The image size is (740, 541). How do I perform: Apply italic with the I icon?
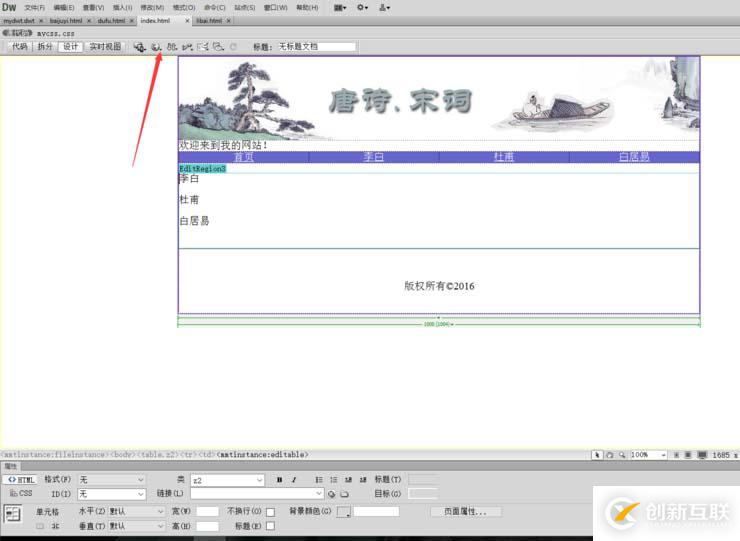point(294,480)
